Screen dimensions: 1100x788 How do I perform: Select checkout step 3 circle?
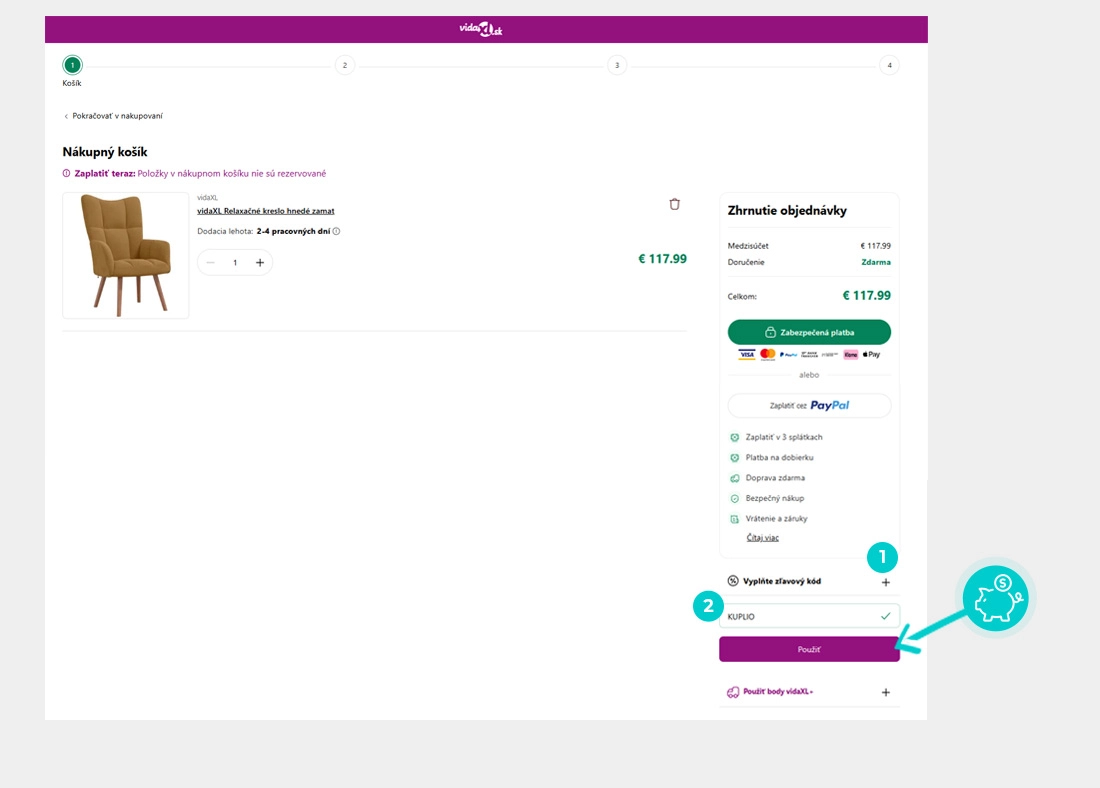point(617,65)
